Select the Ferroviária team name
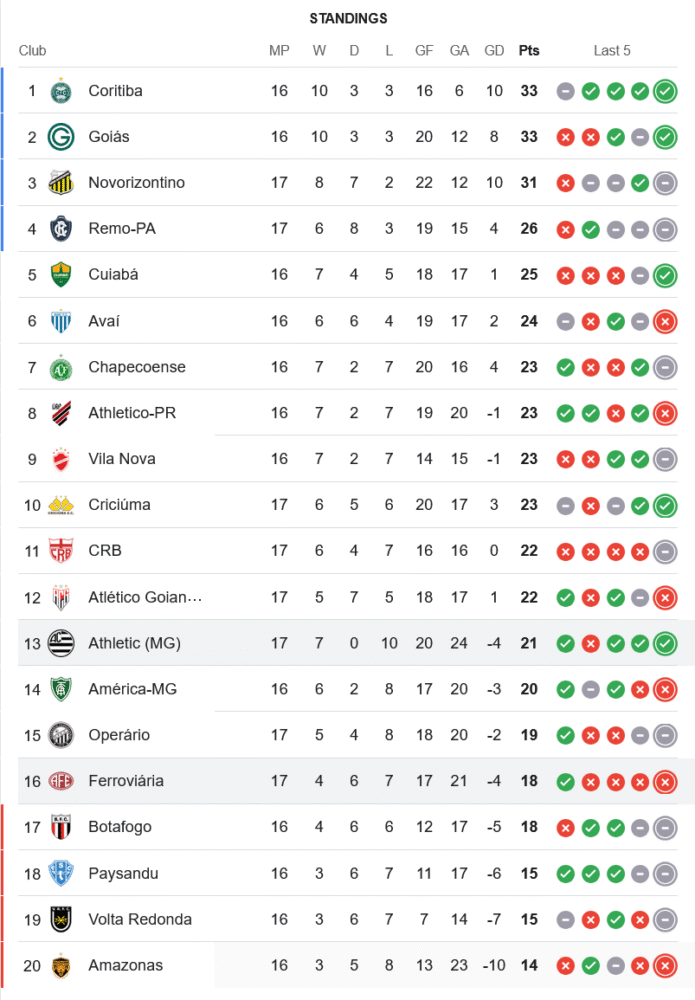 pos(125,781)
